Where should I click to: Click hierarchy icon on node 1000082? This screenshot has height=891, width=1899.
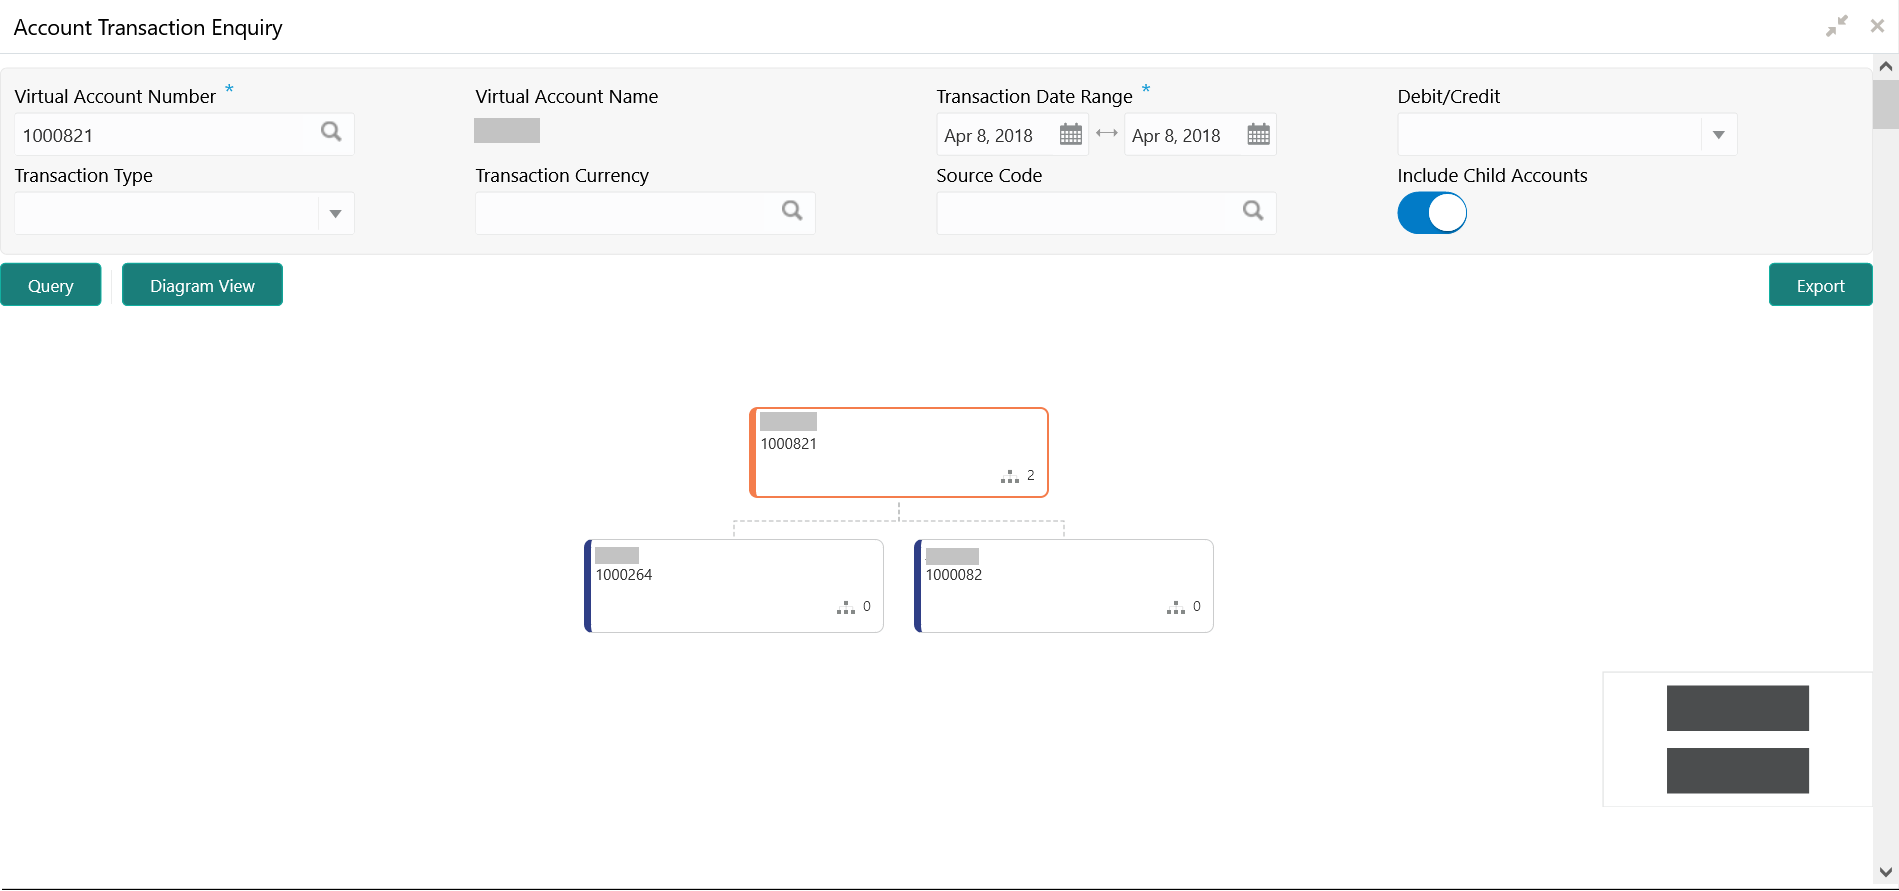[1176, 607]
